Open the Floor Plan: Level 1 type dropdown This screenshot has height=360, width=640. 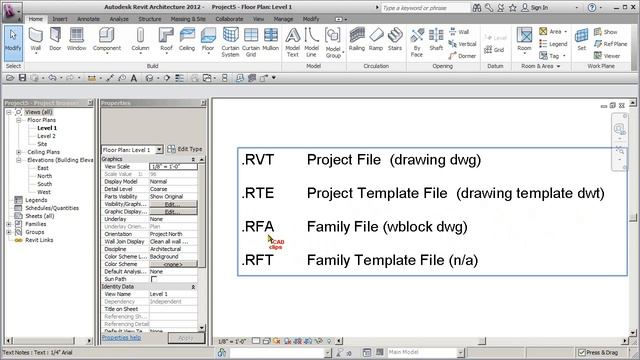click(x=159, y=149)
